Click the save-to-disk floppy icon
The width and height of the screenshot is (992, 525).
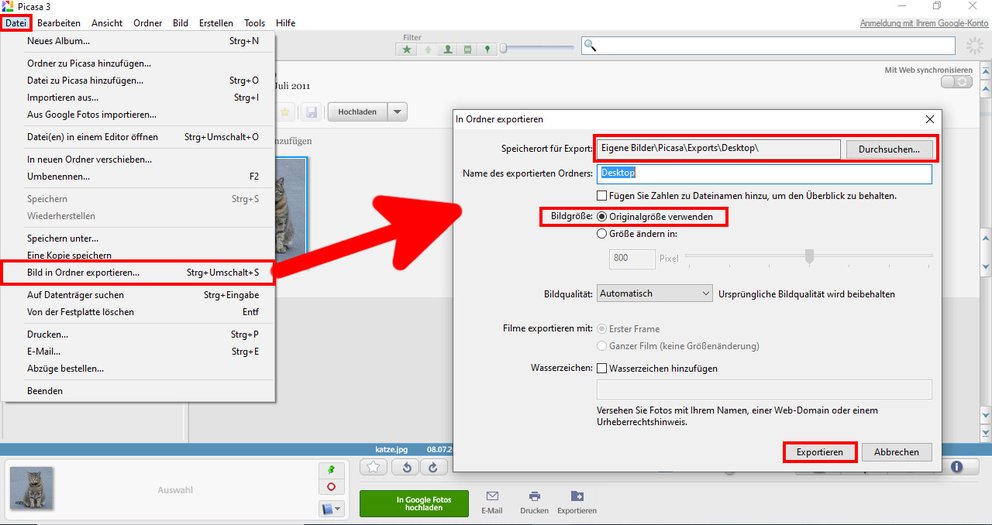click(311, 112)
